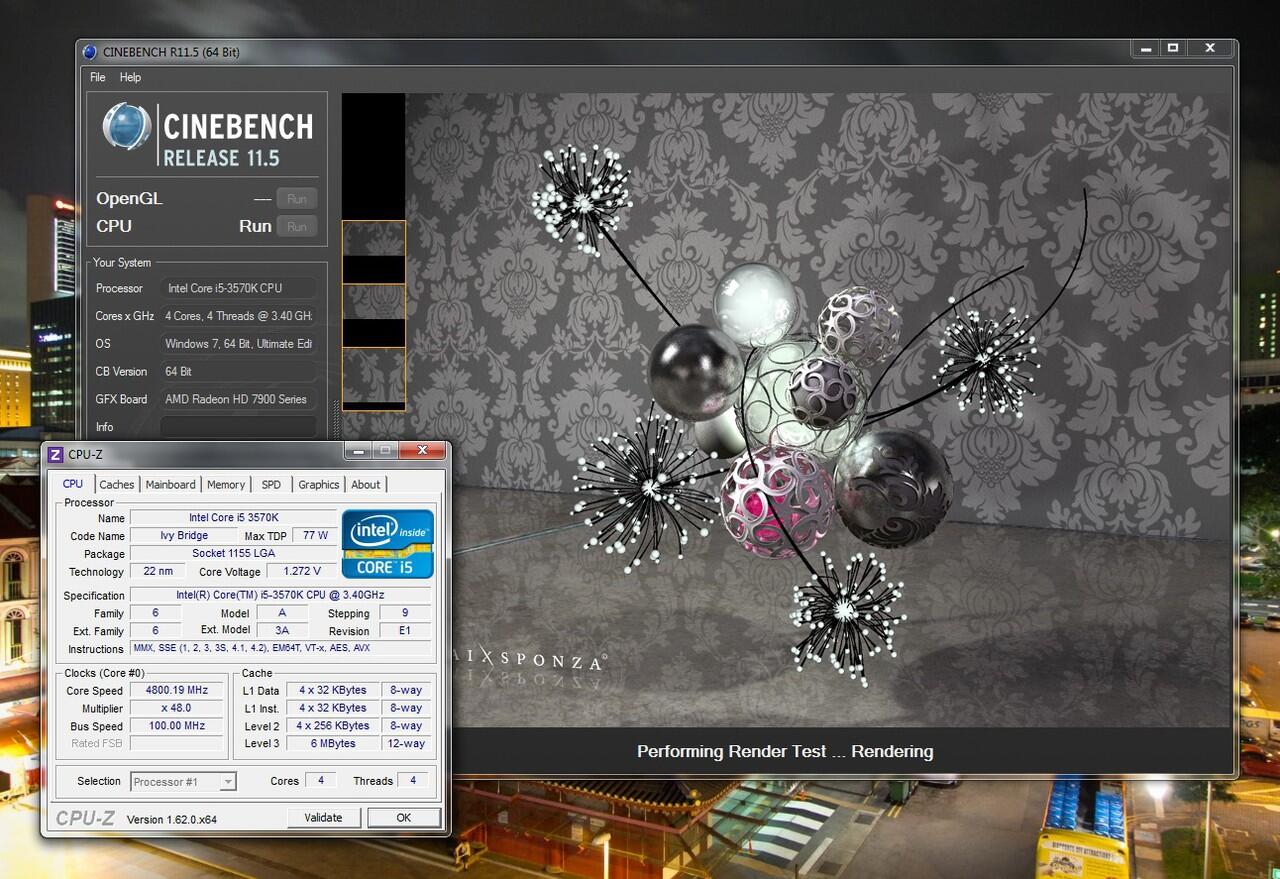
Task: Open the Processor #1 selection dropdown
Action: 183,782
